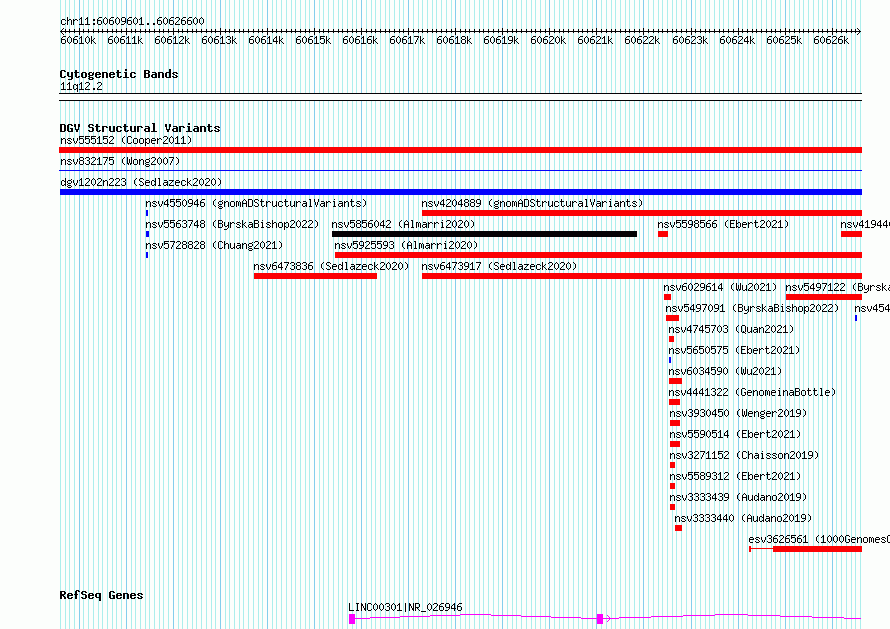Click the nsv5563748 (ByrskaBishop2022) label

pos(232,224)
